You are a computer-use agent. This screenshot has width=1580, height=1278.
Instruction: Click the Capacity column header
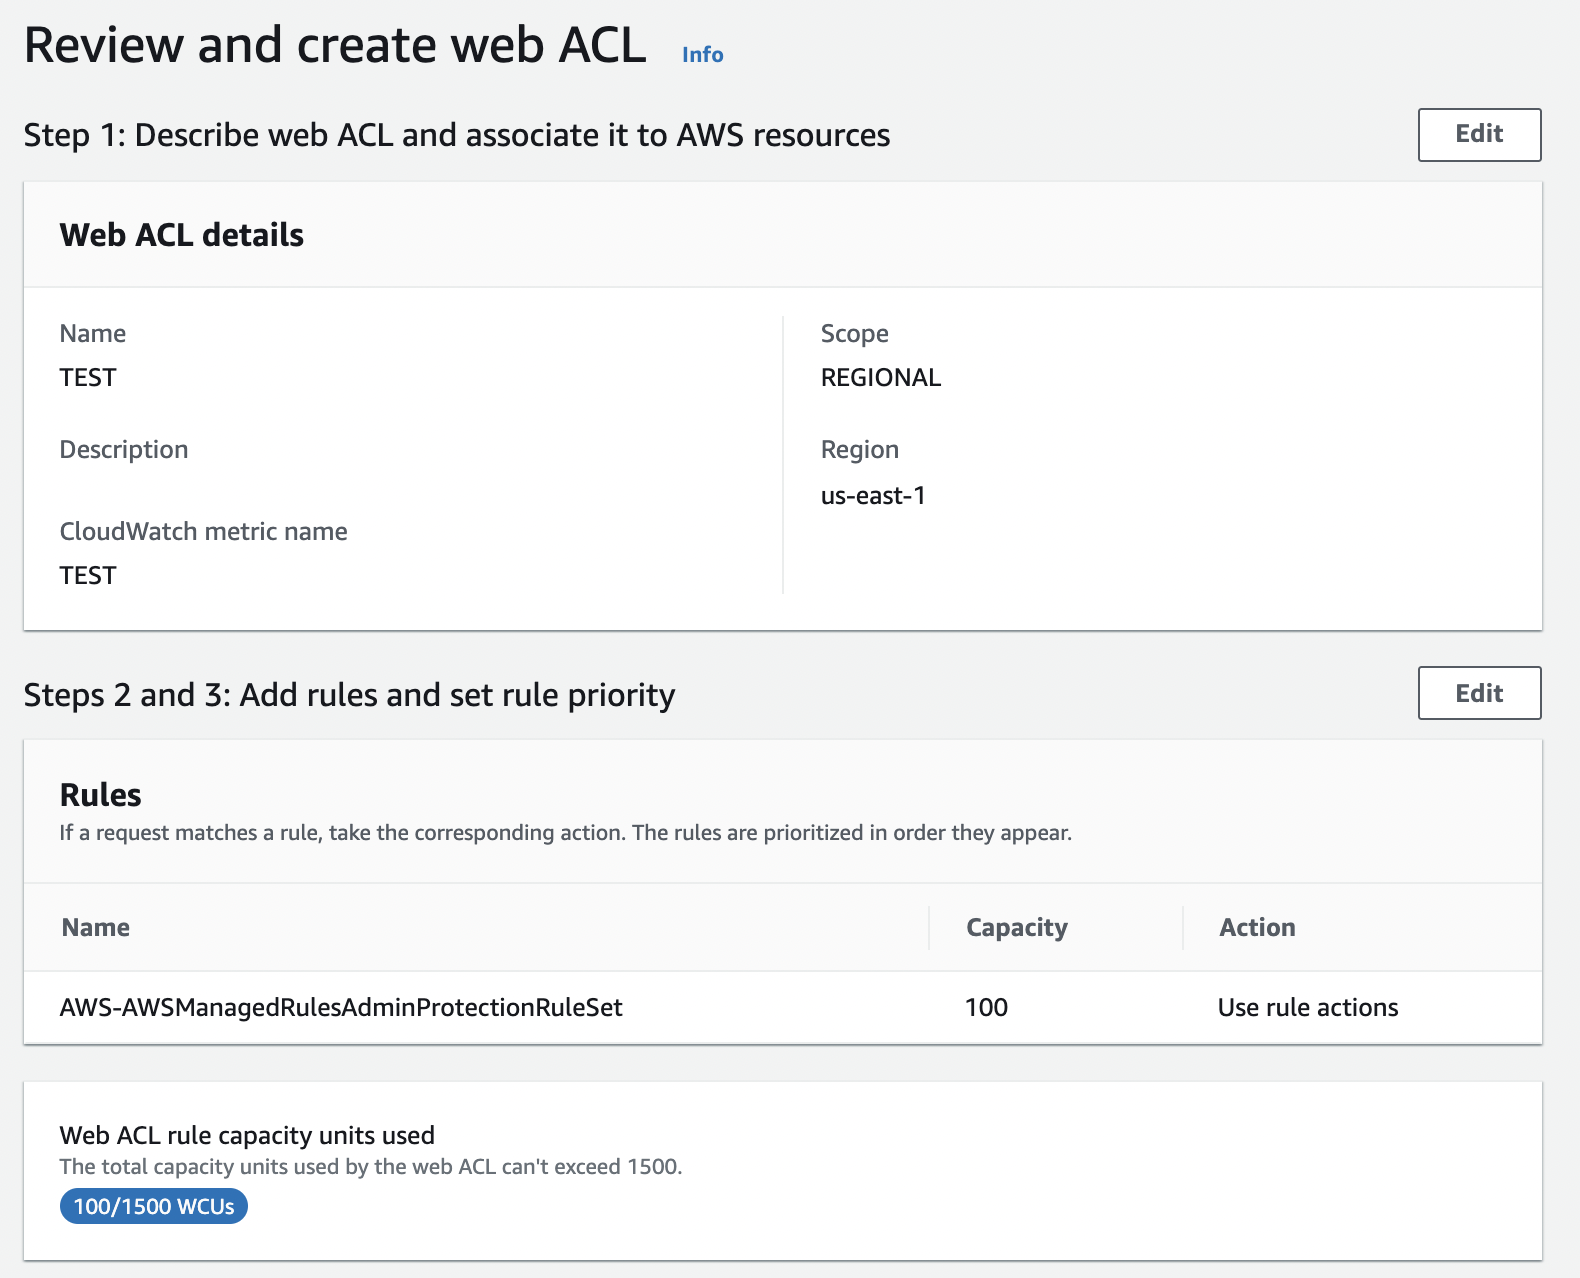(1017, 928)
